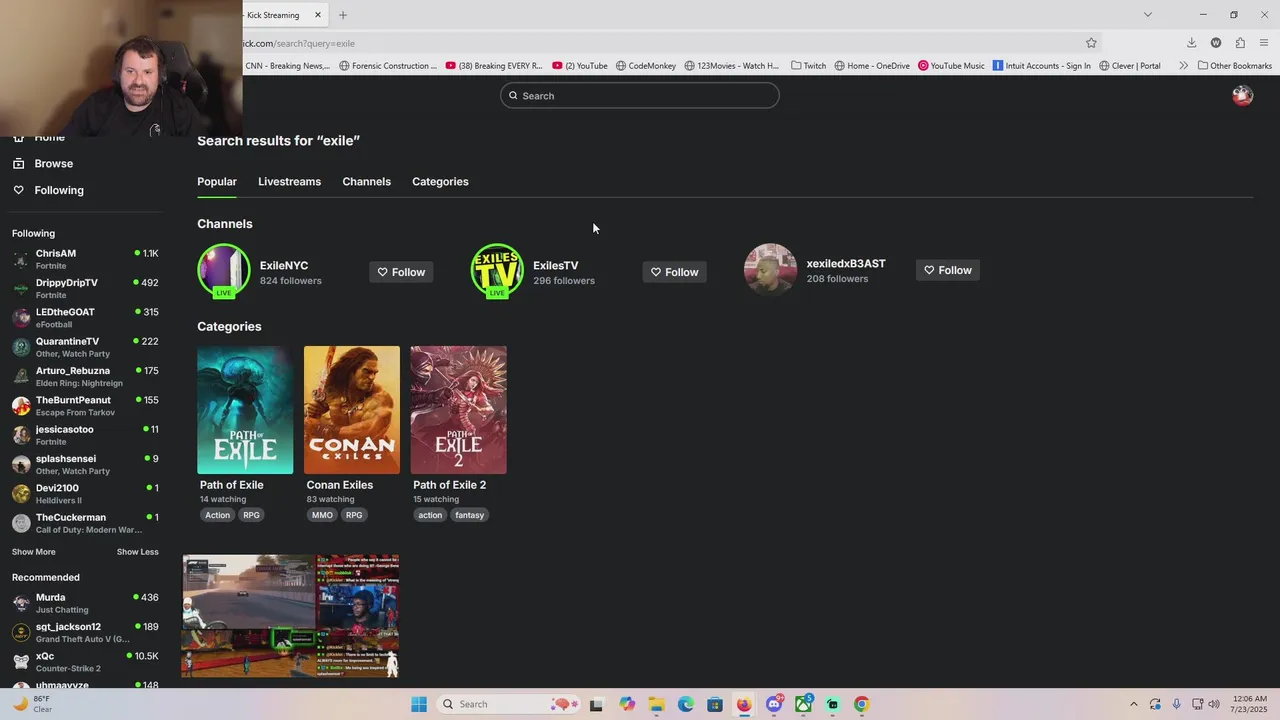This screenshot has width=1280, height=720.
Task: Open xexiledxB3AST channel avatar
Action: 770,270
